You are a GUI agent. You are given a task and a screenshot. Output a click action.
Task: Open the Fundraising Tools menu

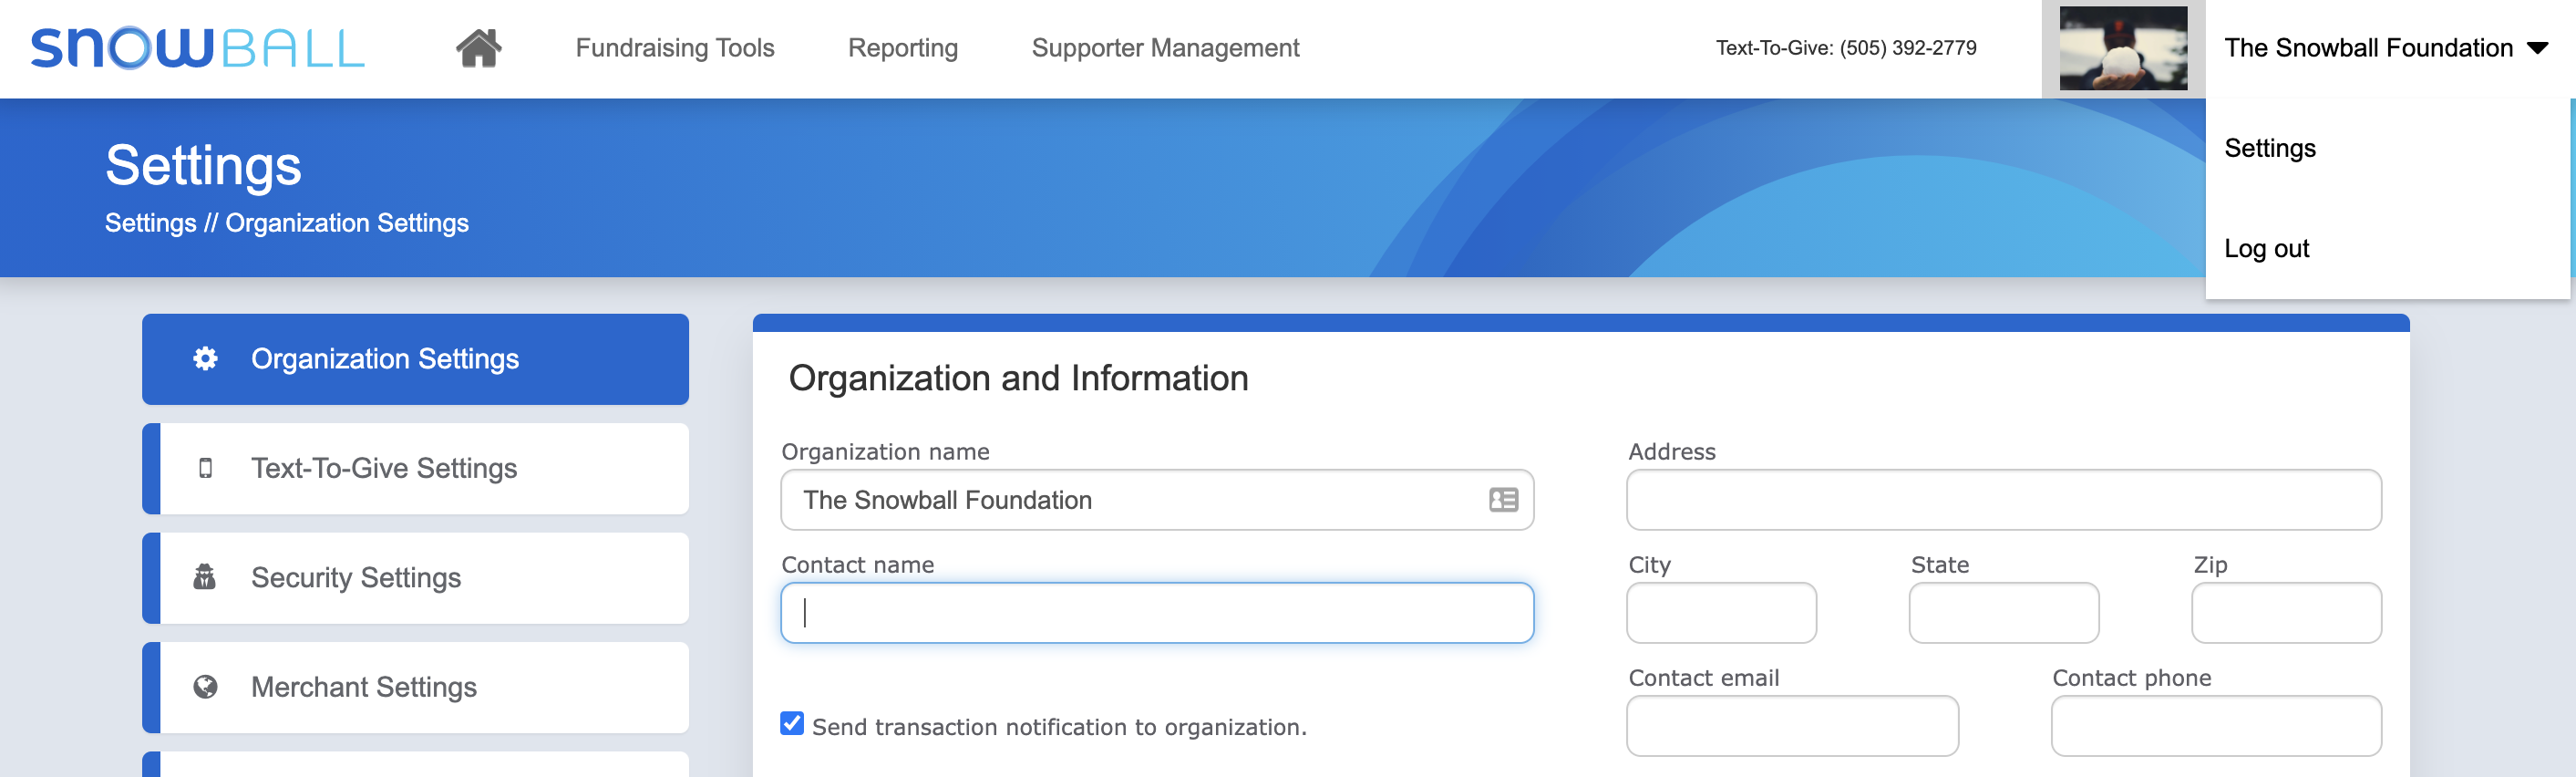pos(675,48)
